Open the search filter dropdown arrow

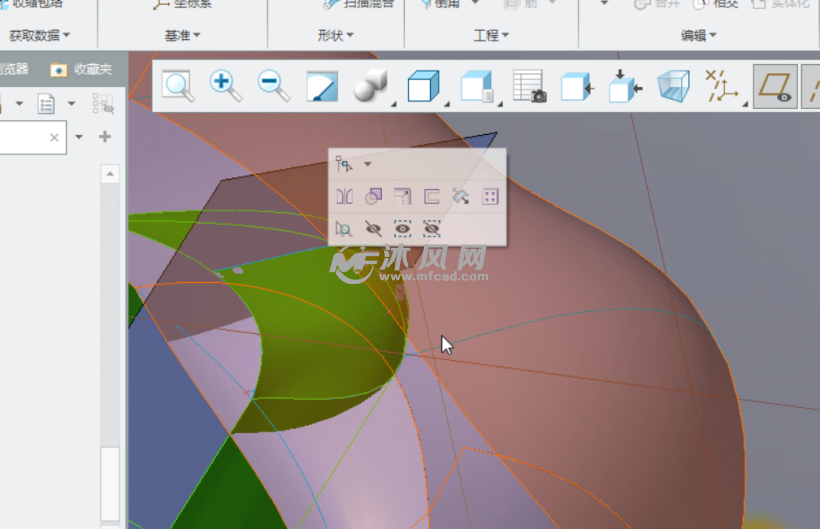point(79,137)
